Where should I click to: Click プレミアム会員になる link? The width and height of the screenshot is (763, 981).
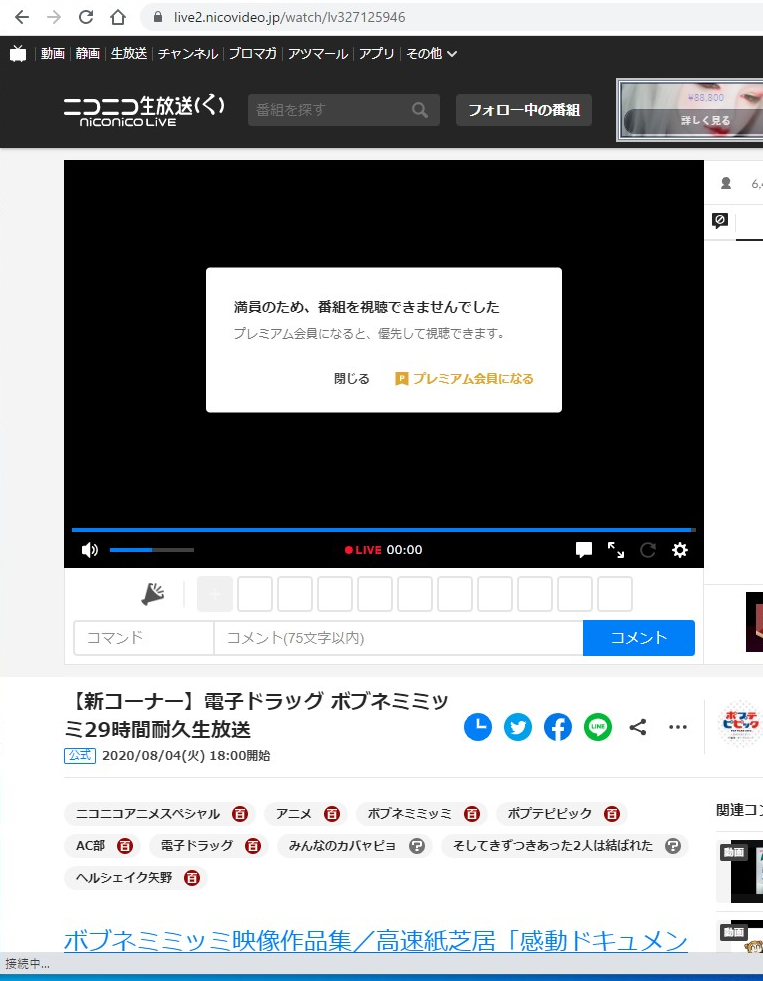pyautogui.click(x=464, y=379)
